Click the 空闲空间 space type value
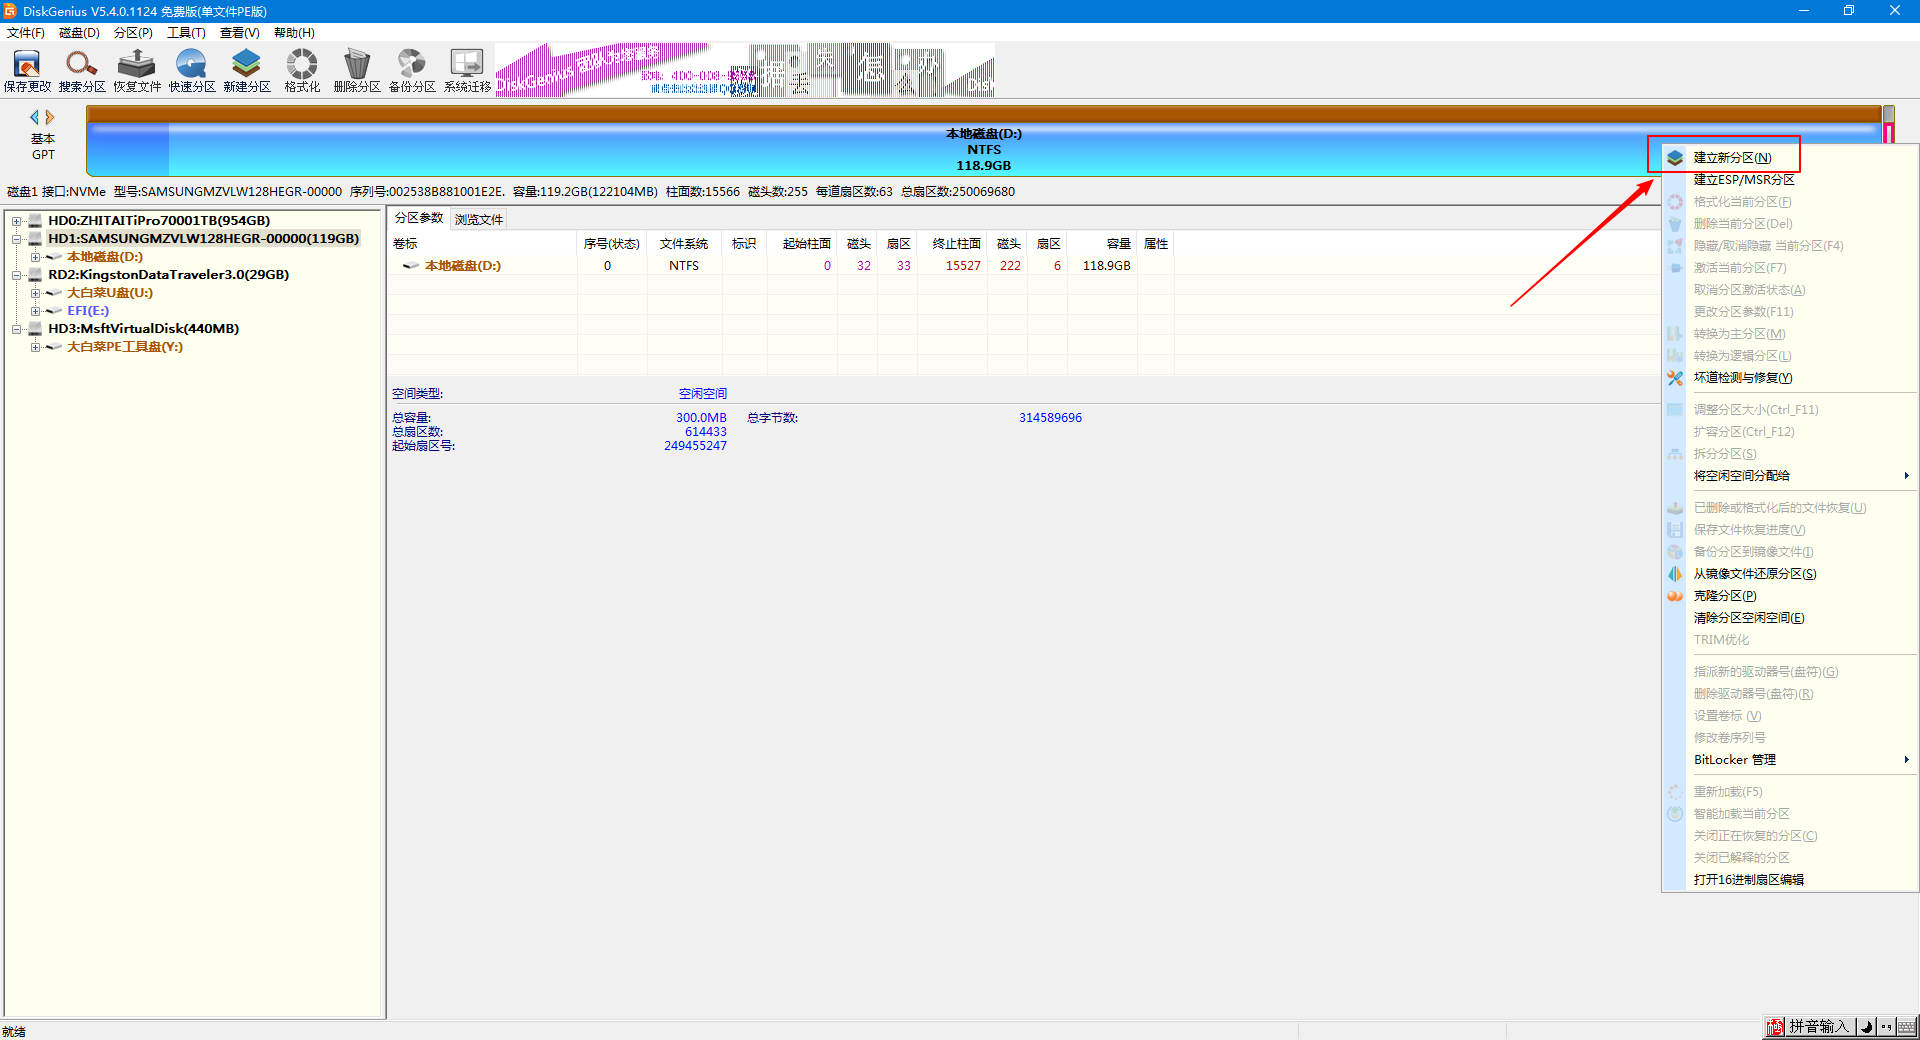Image resolution: width=1920 pixels, height=1040 pixels. pos(703,394)
